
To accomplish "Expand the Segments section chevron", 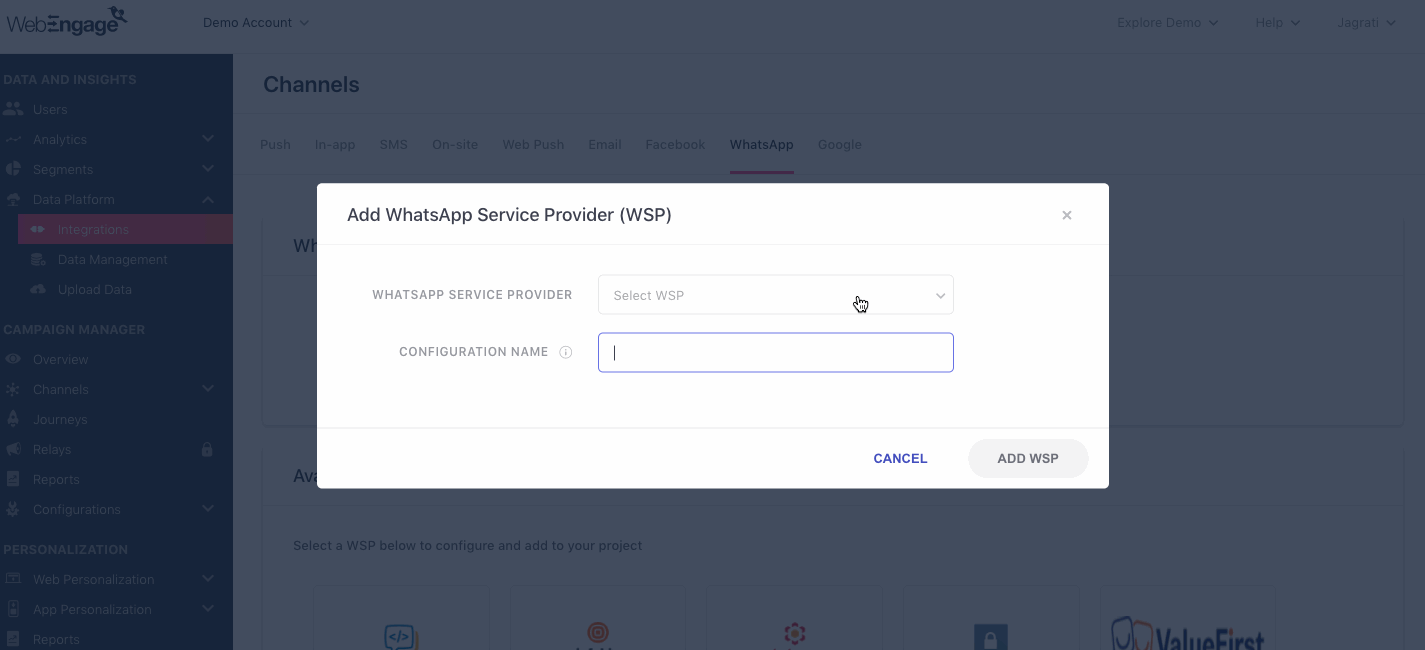I will click(x=208, y=169).
